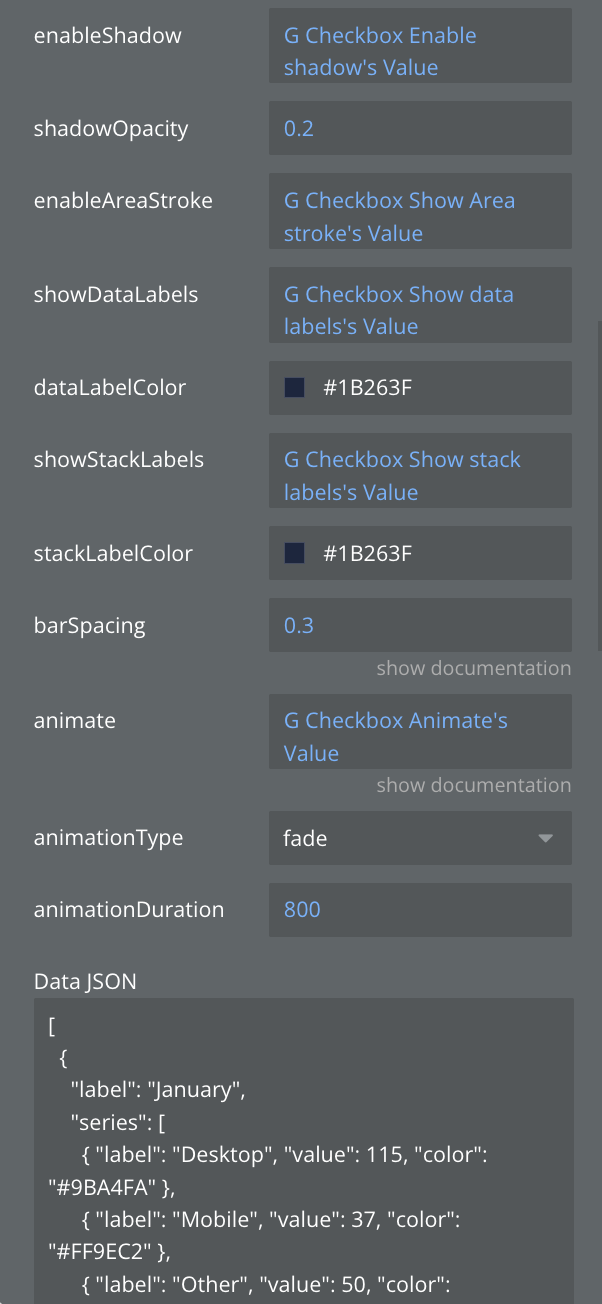Click the stackLabelColor #1B263F hex value
This screenshot has width=602, height=1304.
(x=367, y=554)
